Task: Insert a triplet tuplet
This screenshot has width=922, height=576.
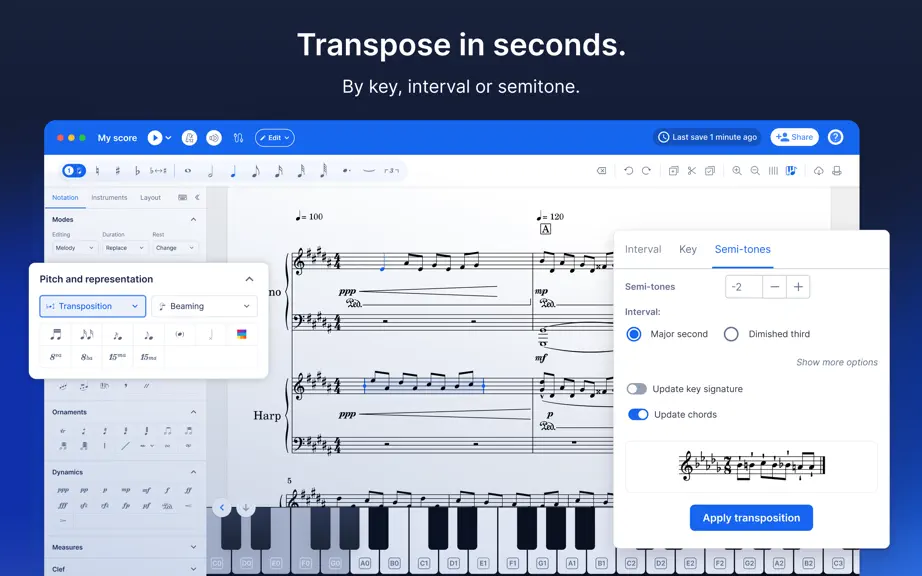Action: (x=392, y=170)
